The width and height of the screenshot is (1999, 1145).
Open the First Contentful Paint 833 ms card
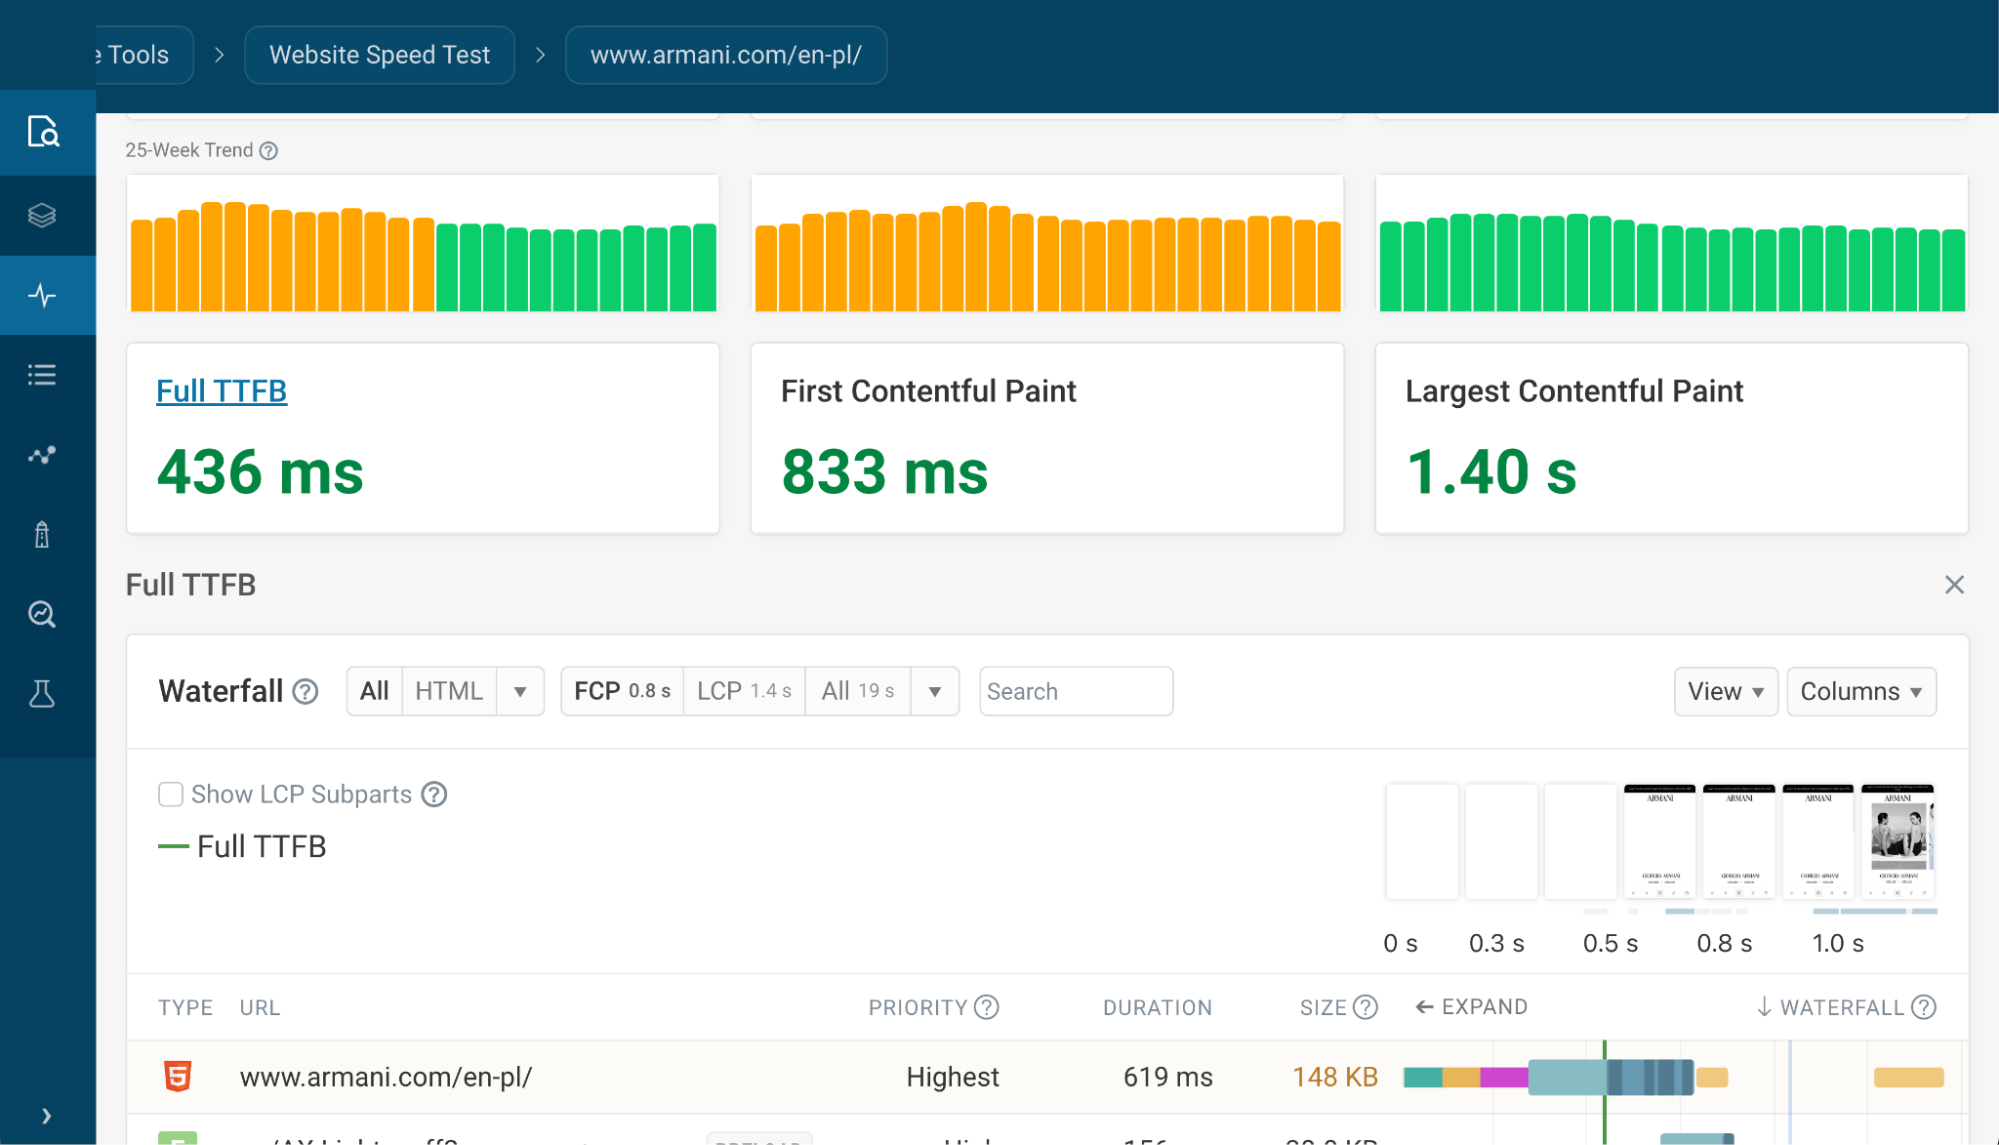(x=1047, y=438)
